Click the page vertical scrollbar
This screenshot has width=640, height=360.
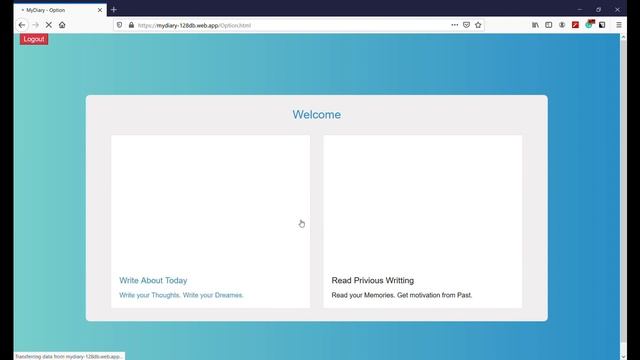pos(623,191)
